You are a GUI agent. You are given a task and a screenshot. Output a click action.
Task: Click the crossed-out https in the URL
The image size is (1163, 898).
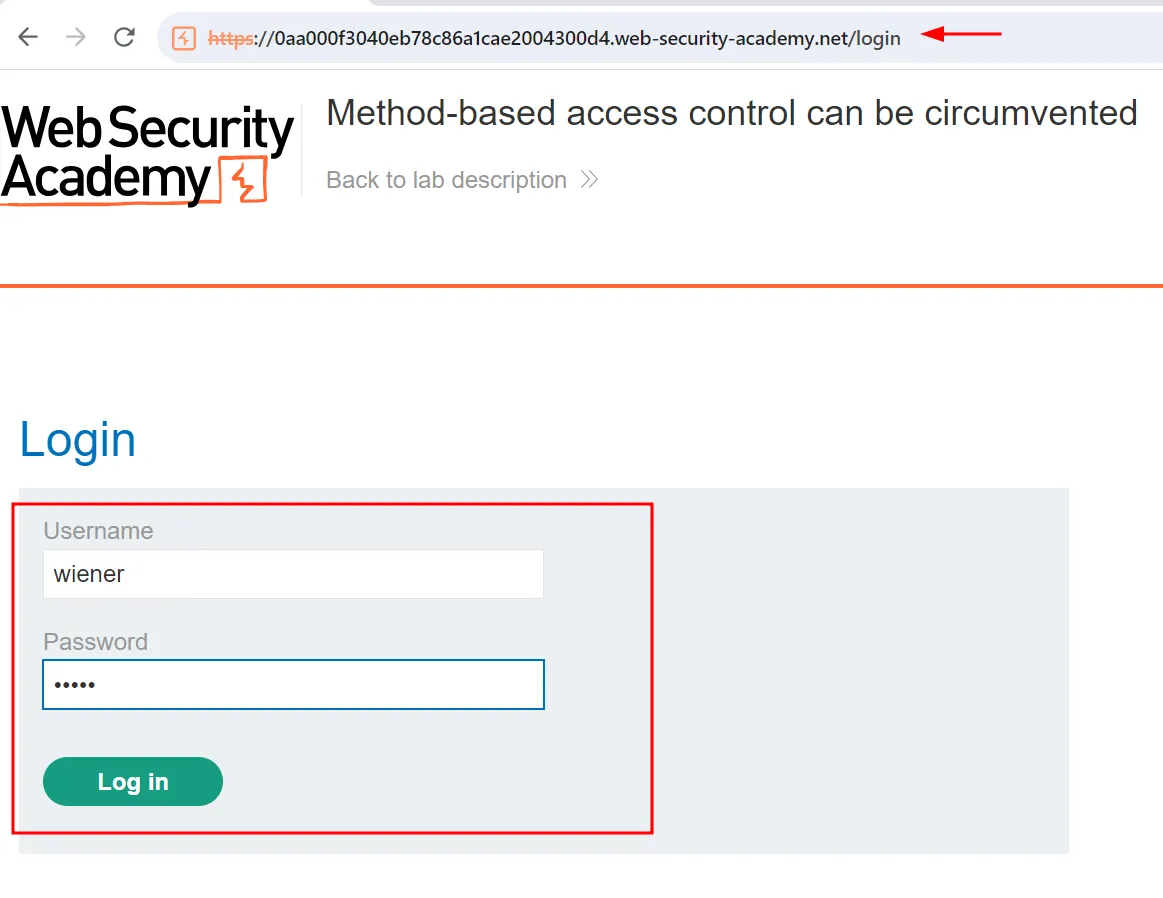tap(230, 39)
